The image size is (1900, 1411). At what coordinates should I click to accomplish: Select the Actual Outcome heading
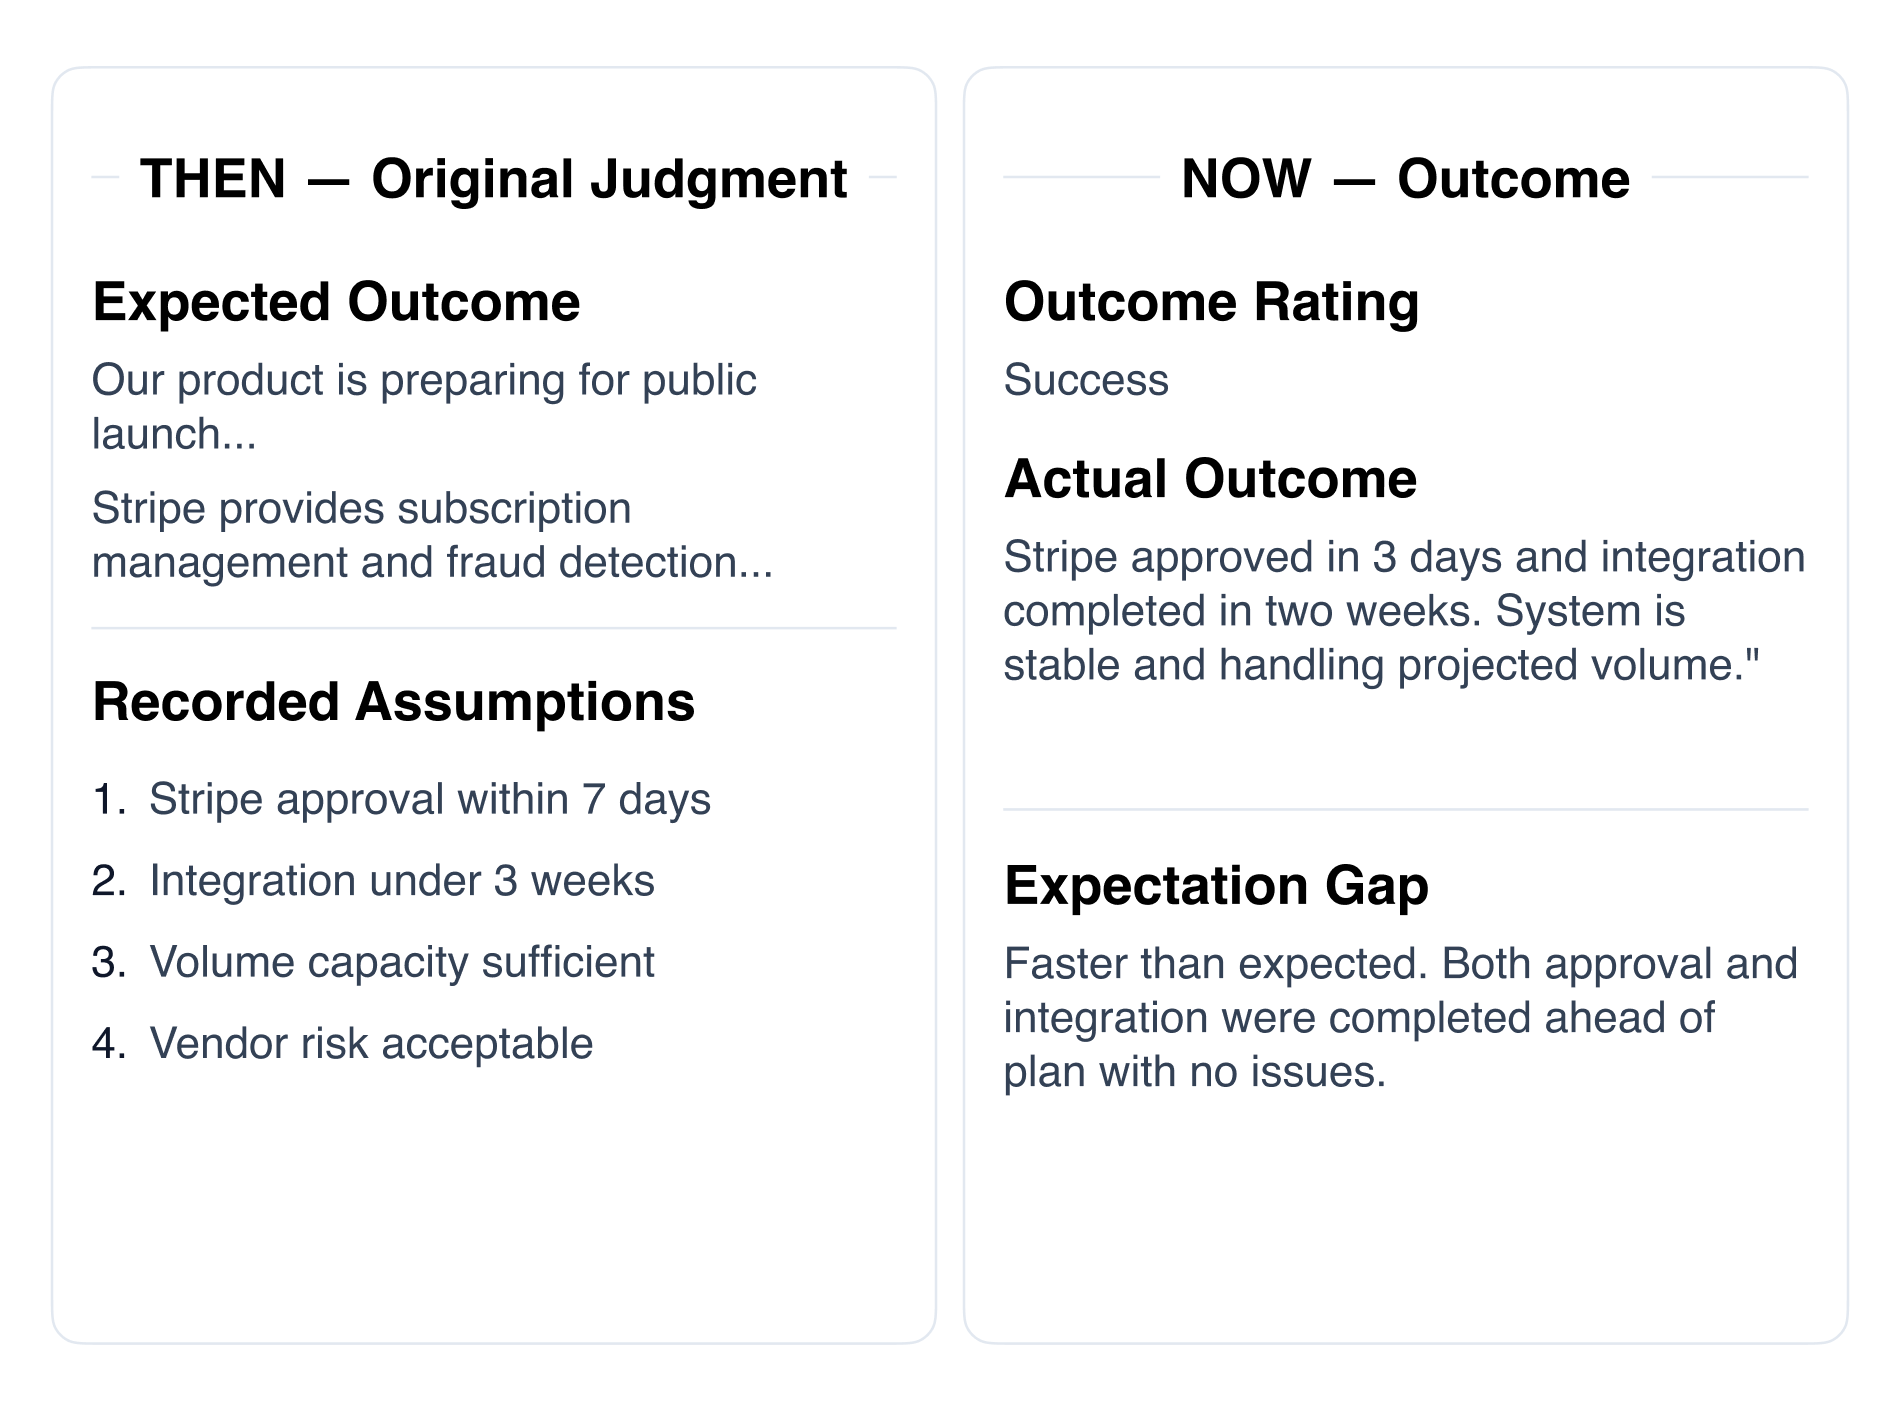pyautogui.click(x=1210, y=479)
